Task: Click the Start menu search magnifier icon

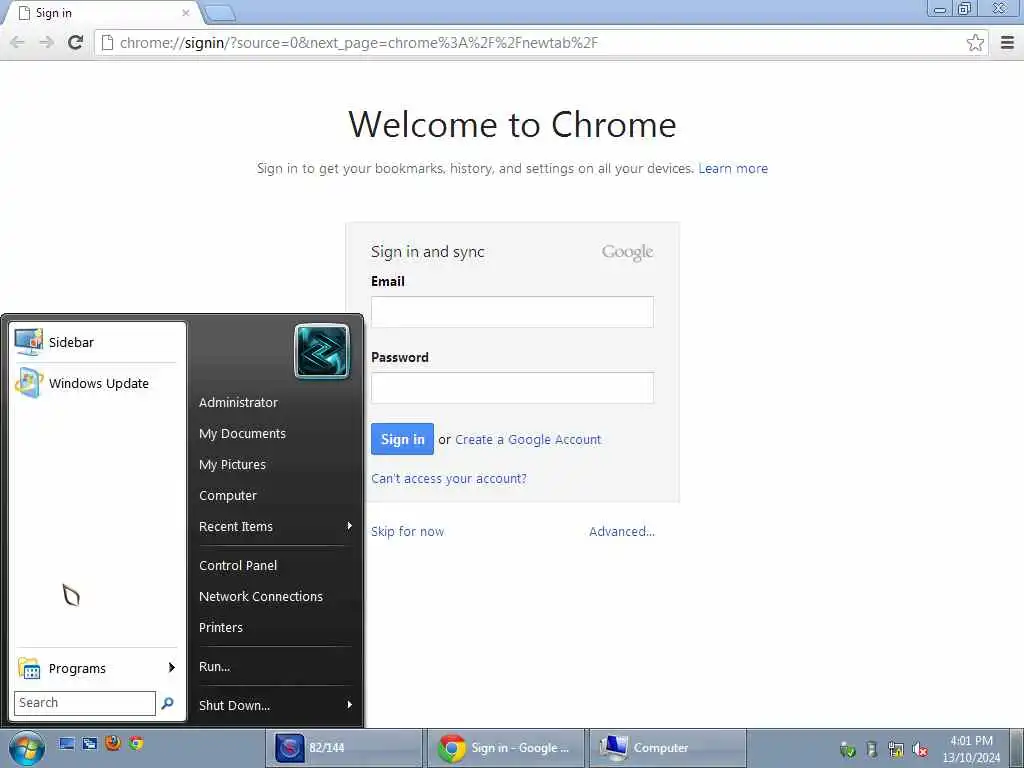Action: tap(167, 703)
